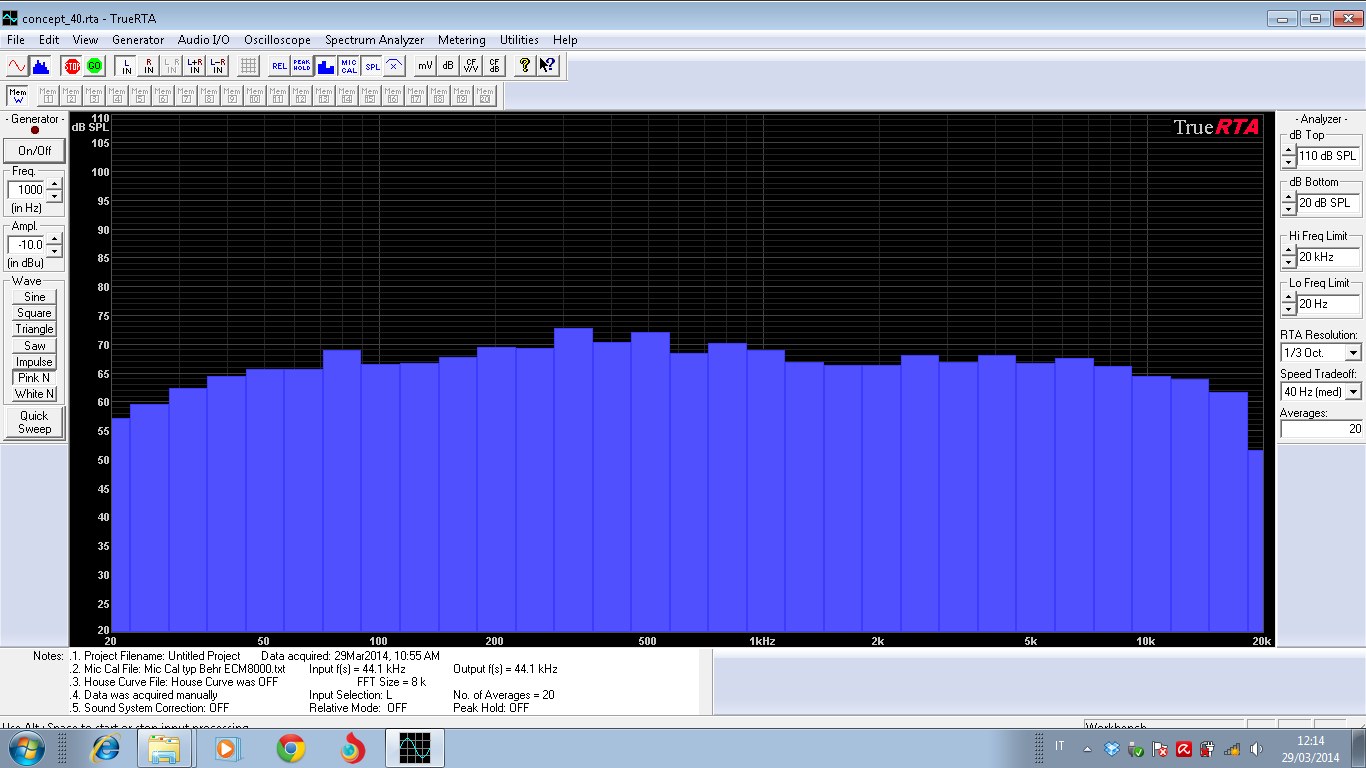Click the Averages input field

pyautogui.click(x=1320, y=429)
